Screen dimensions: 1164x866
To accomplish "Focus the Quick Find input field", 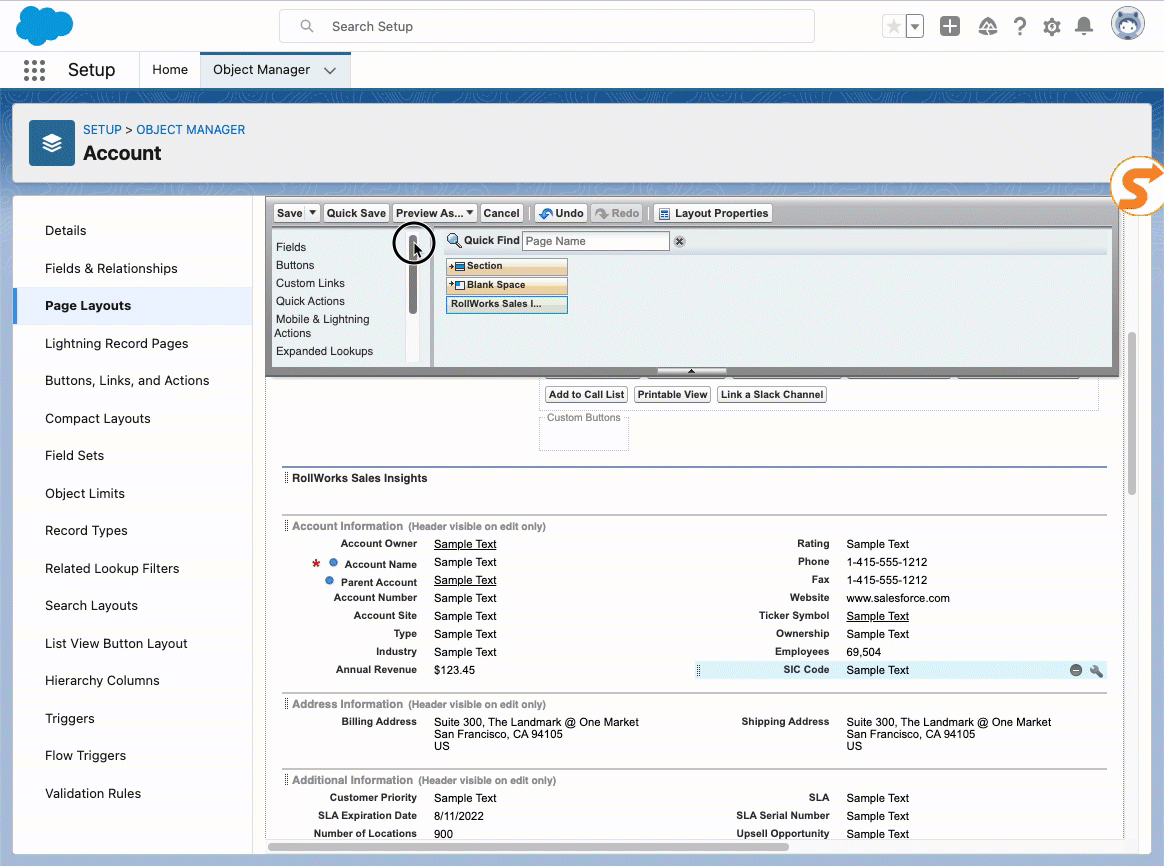I will point(595,241).
